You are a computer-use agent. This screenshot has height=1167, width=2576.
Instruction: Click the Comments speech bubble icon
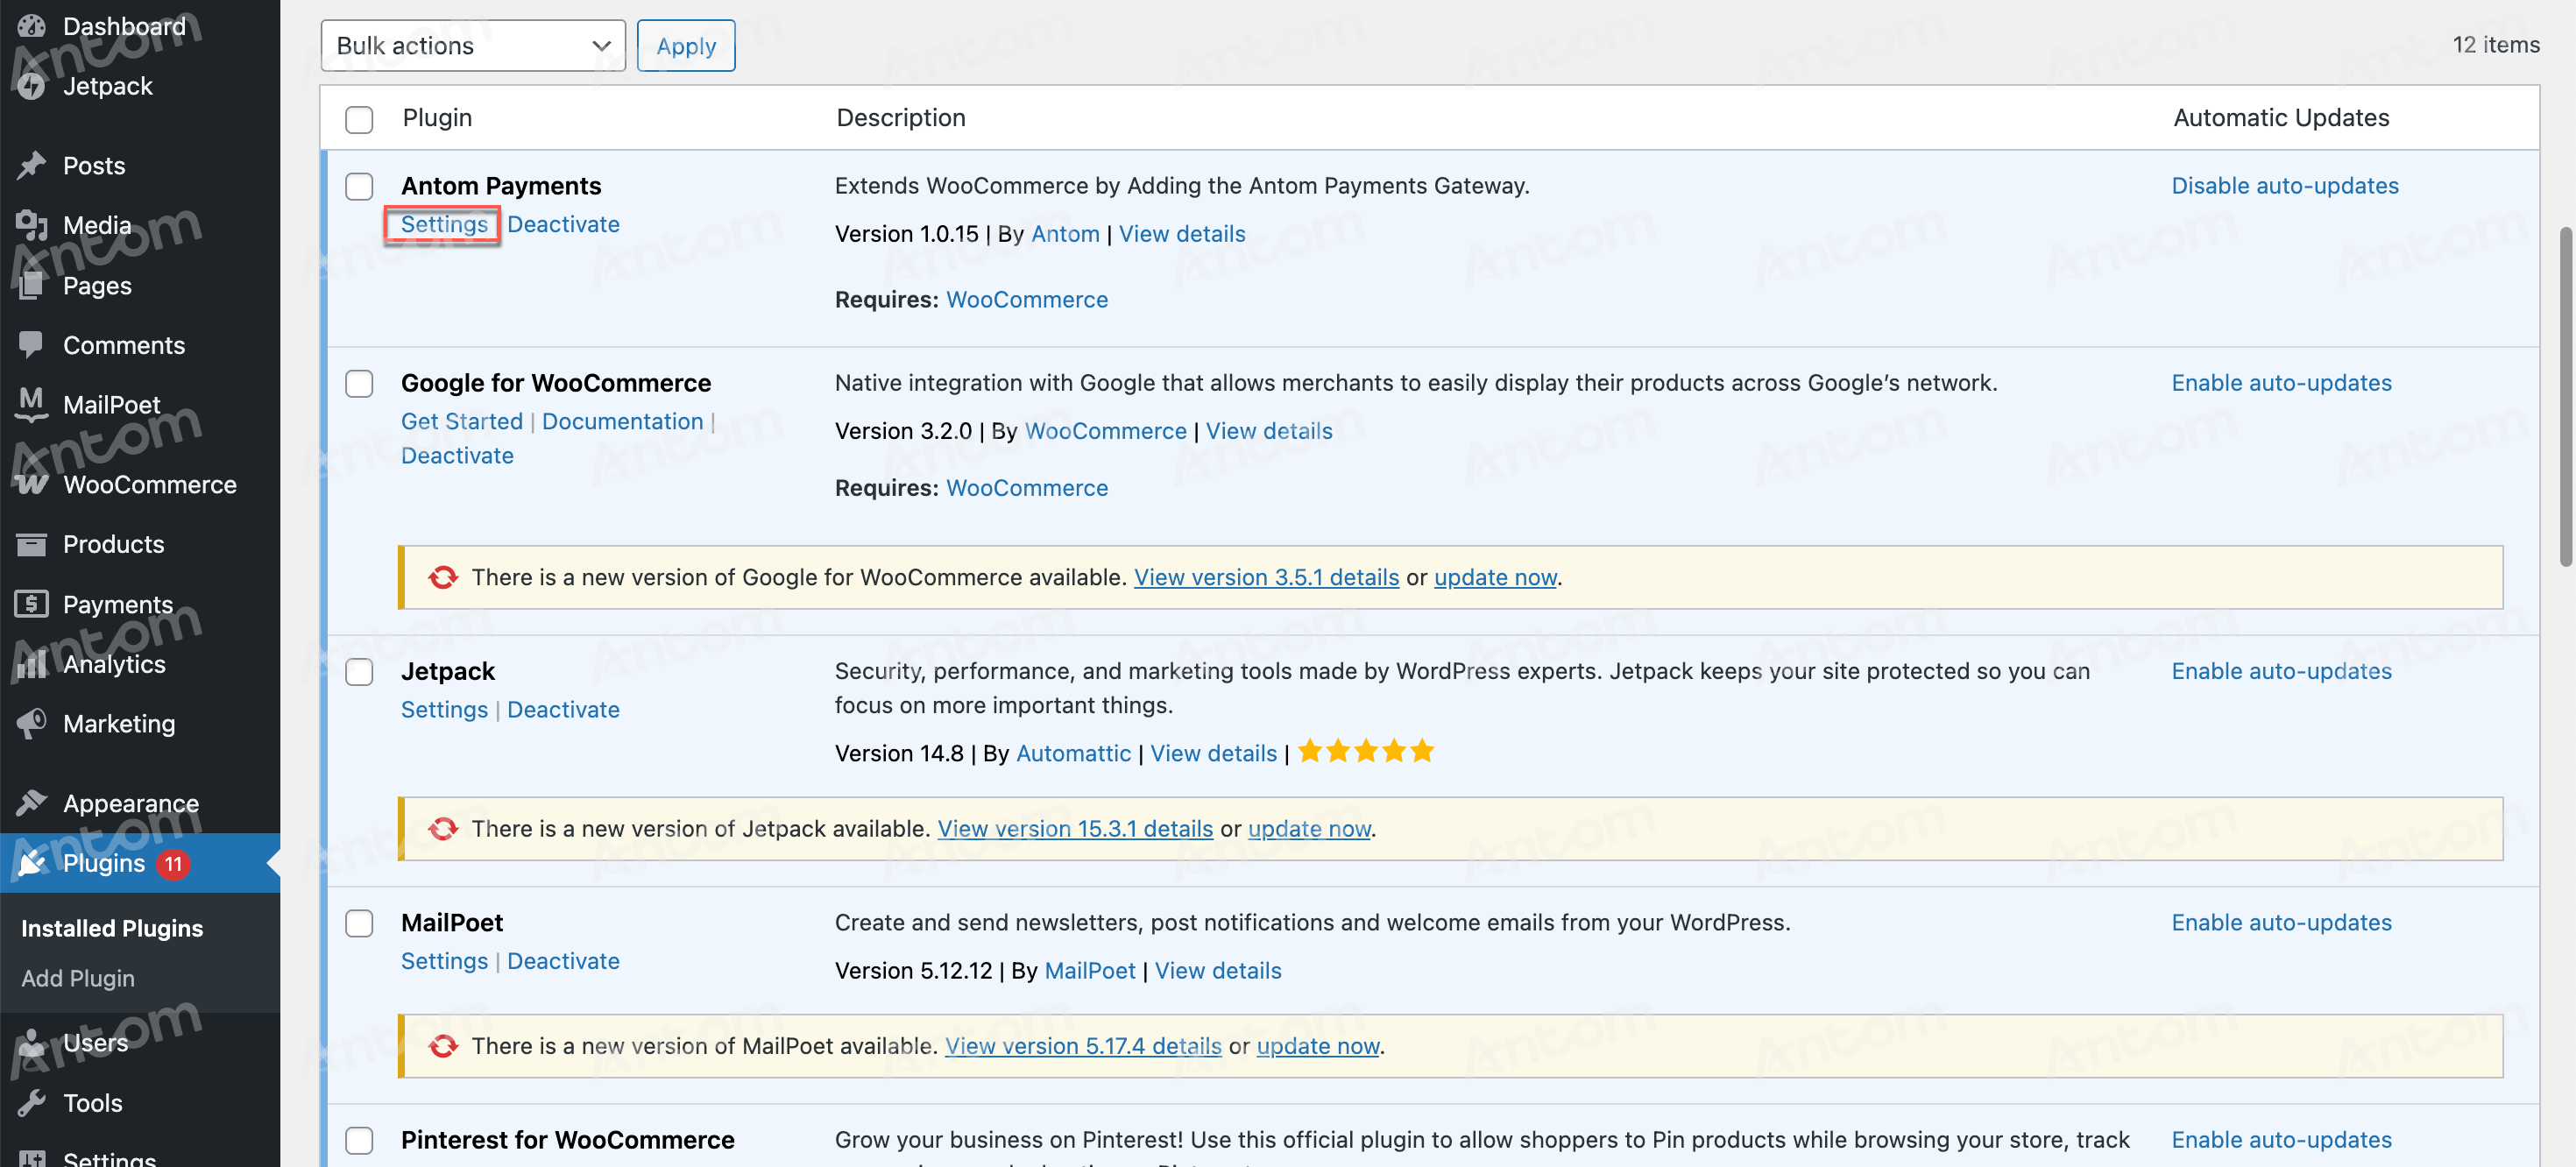[x=32, y=345]
